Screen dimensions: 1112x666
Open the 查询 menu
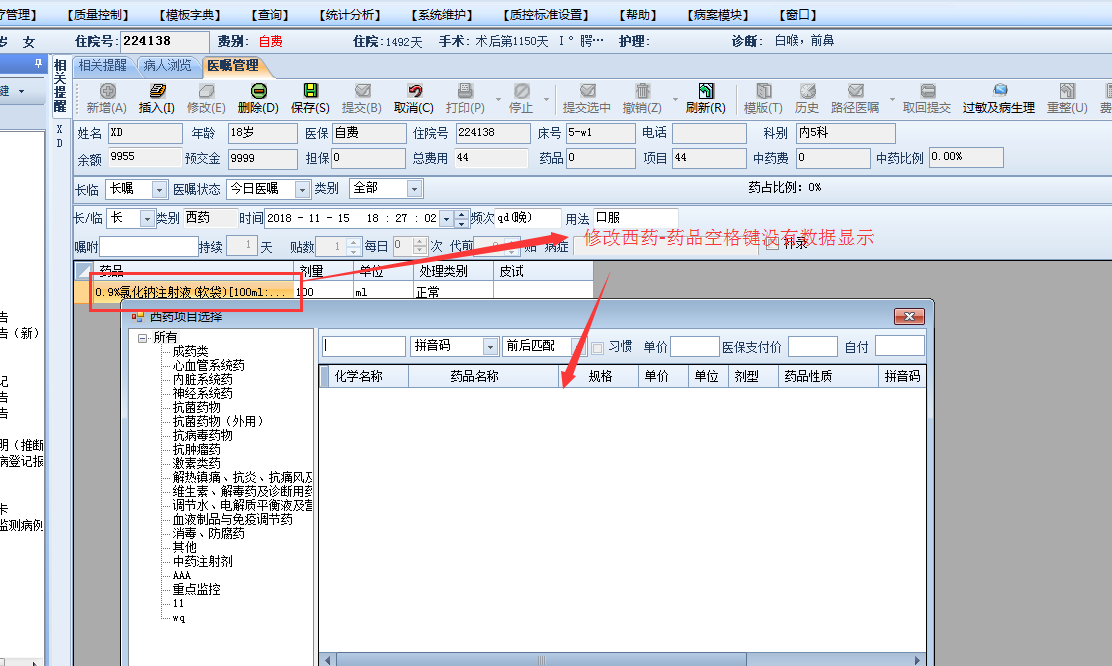pyautogui.click(x=269, y=14)
